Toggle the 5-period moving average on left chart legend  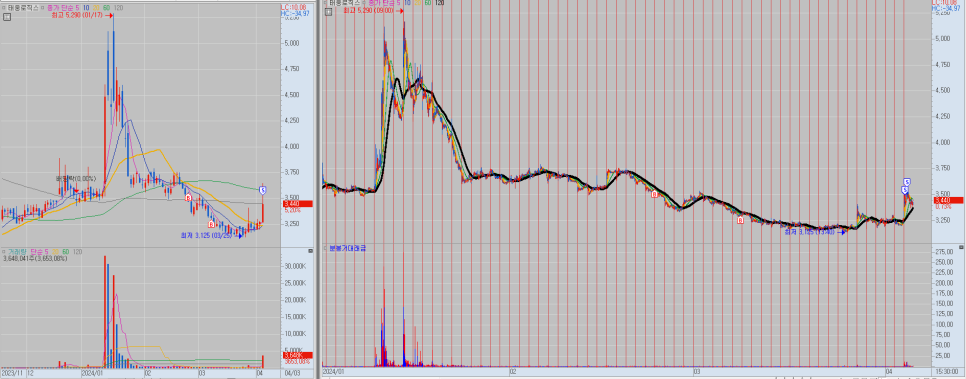(78, 8)
